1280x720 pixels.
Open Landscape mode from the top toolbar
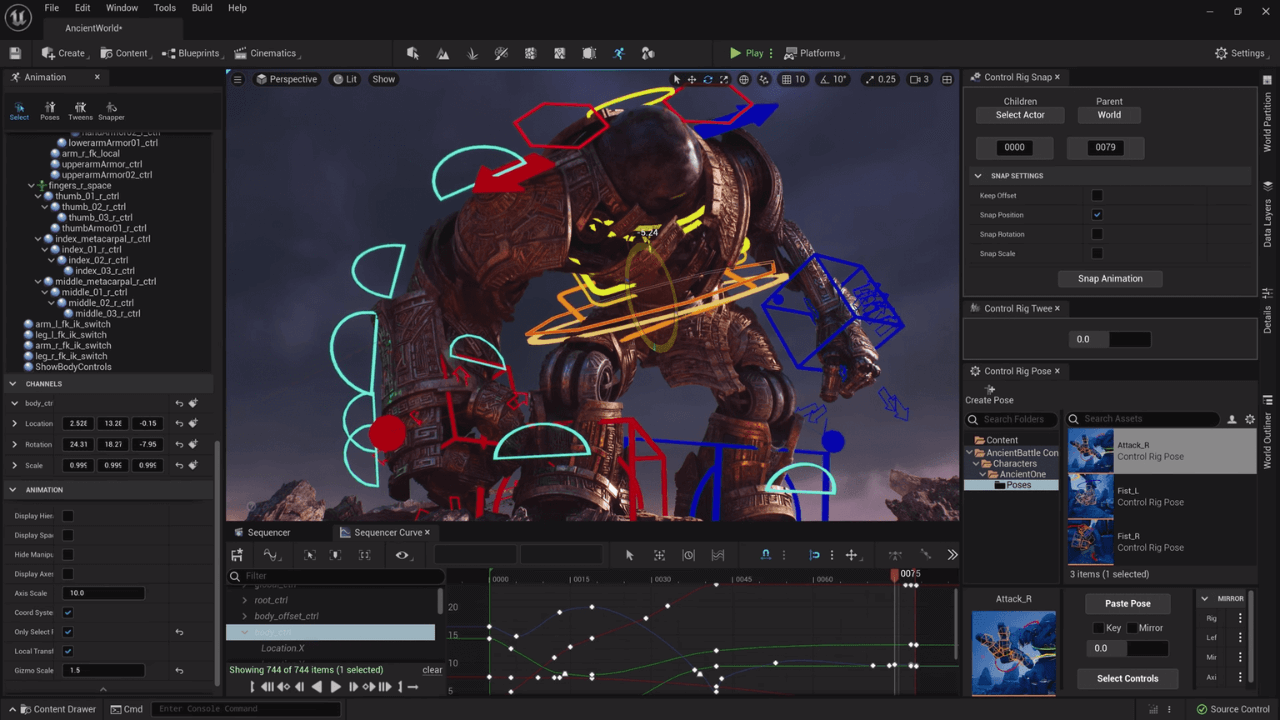[442, 53]
